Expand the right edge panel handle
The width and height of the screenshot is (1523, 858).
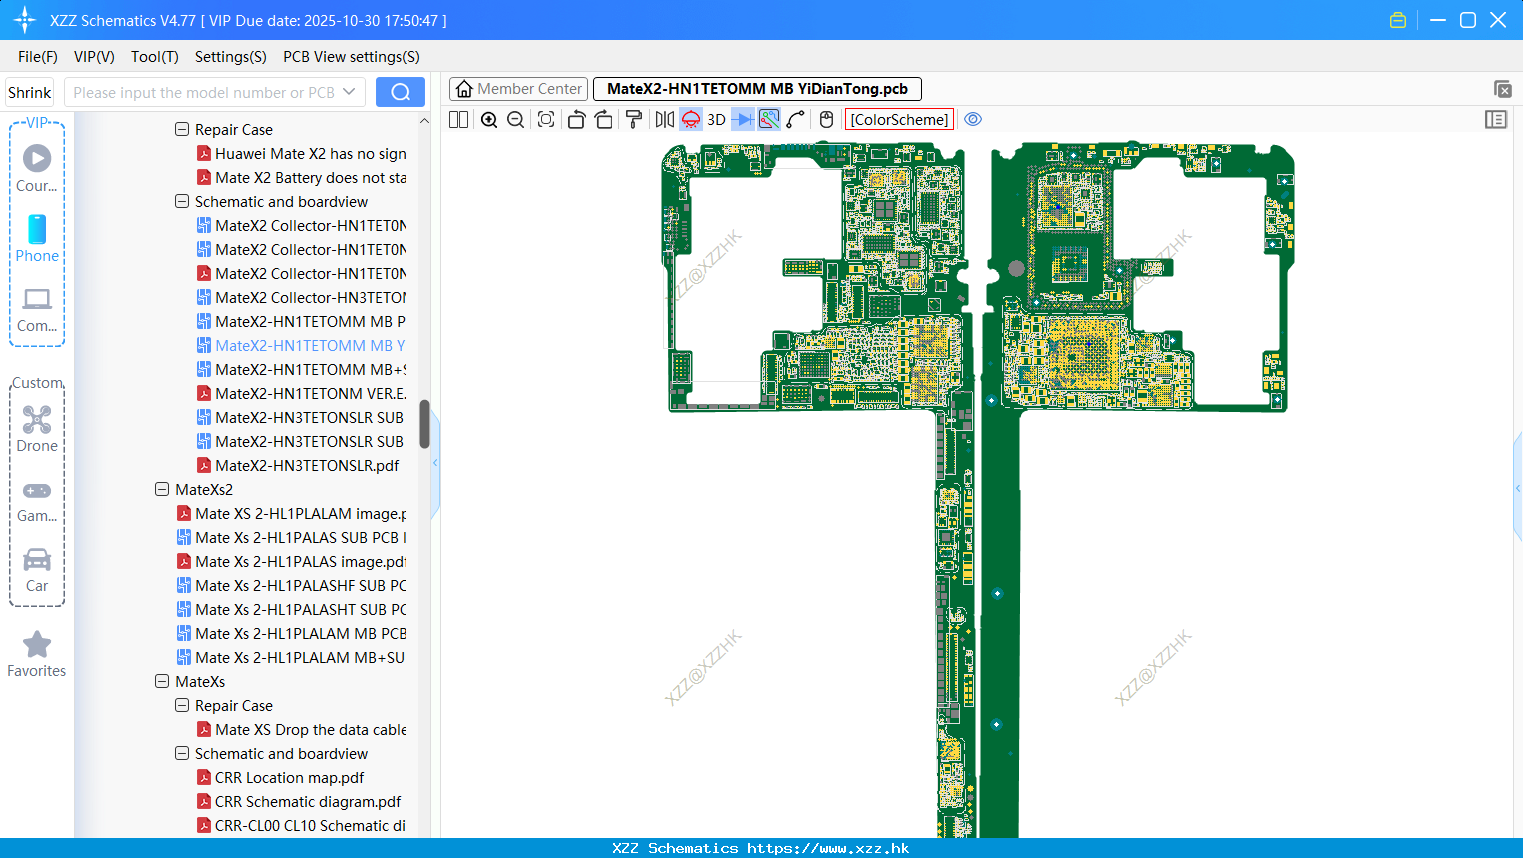(x=1518, y=487)
